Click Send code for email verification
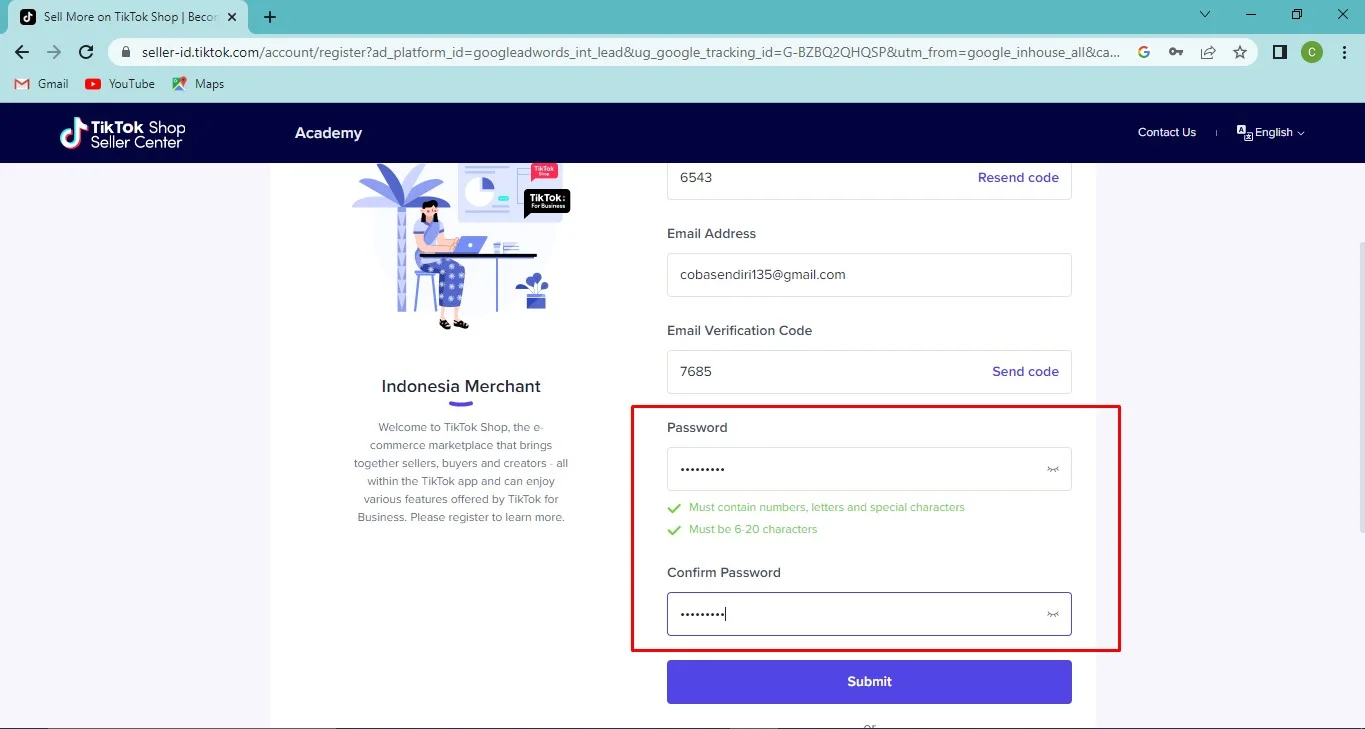The width and height of the screenshot is (1365, 729). [1025, 371]
